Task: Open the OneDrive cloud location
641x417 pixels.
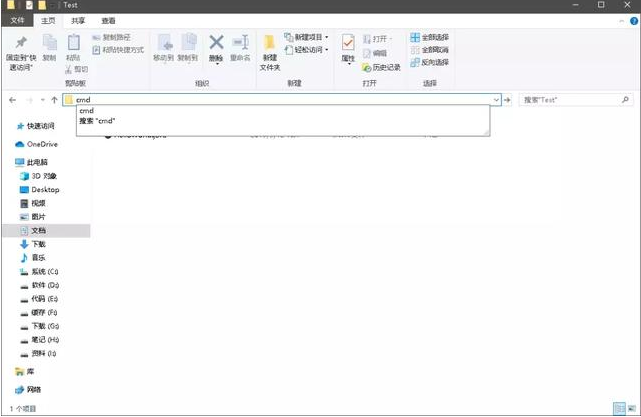Action: click(x=41, y=144)
